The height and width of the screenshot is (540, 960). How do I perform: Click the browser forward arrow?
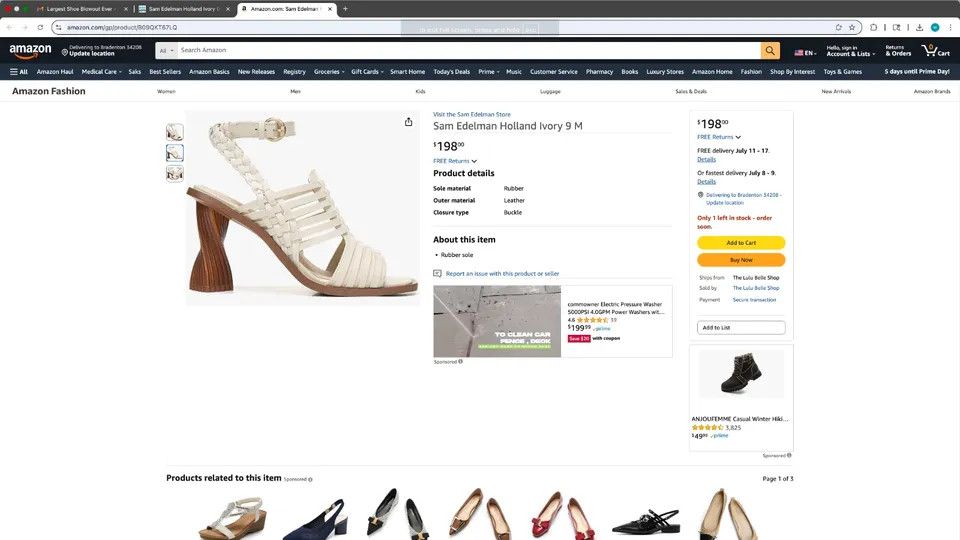[x=24, y=27]
